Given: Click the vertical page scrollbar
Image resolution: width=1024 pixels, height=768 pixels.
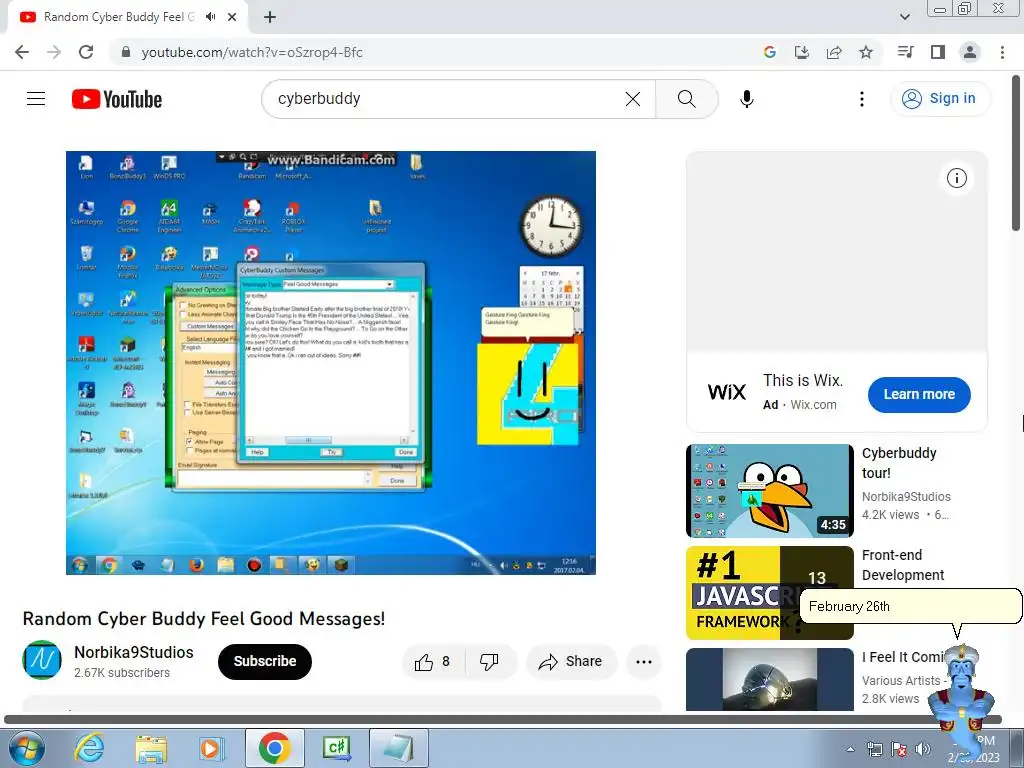Looking at the screenshot, I should point(1017,153).
